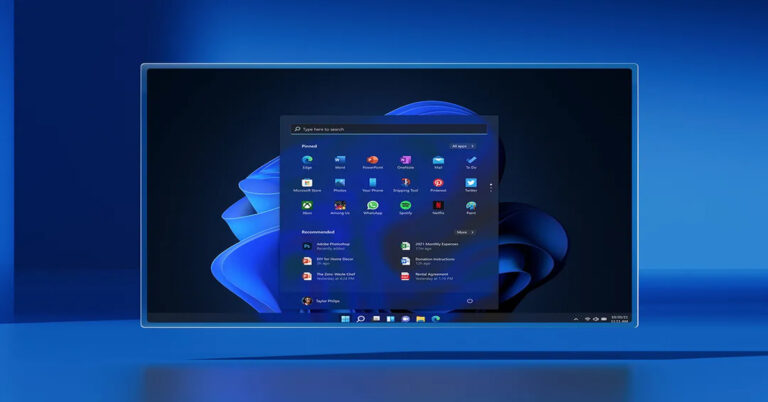Viewport: 768px width, 402px height.
Task: Open Chat from the taskbar
Action: (406, 319)
